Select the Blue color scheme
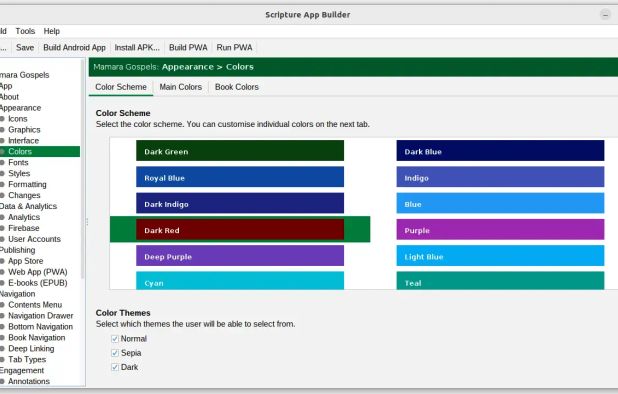 point(500,203)
